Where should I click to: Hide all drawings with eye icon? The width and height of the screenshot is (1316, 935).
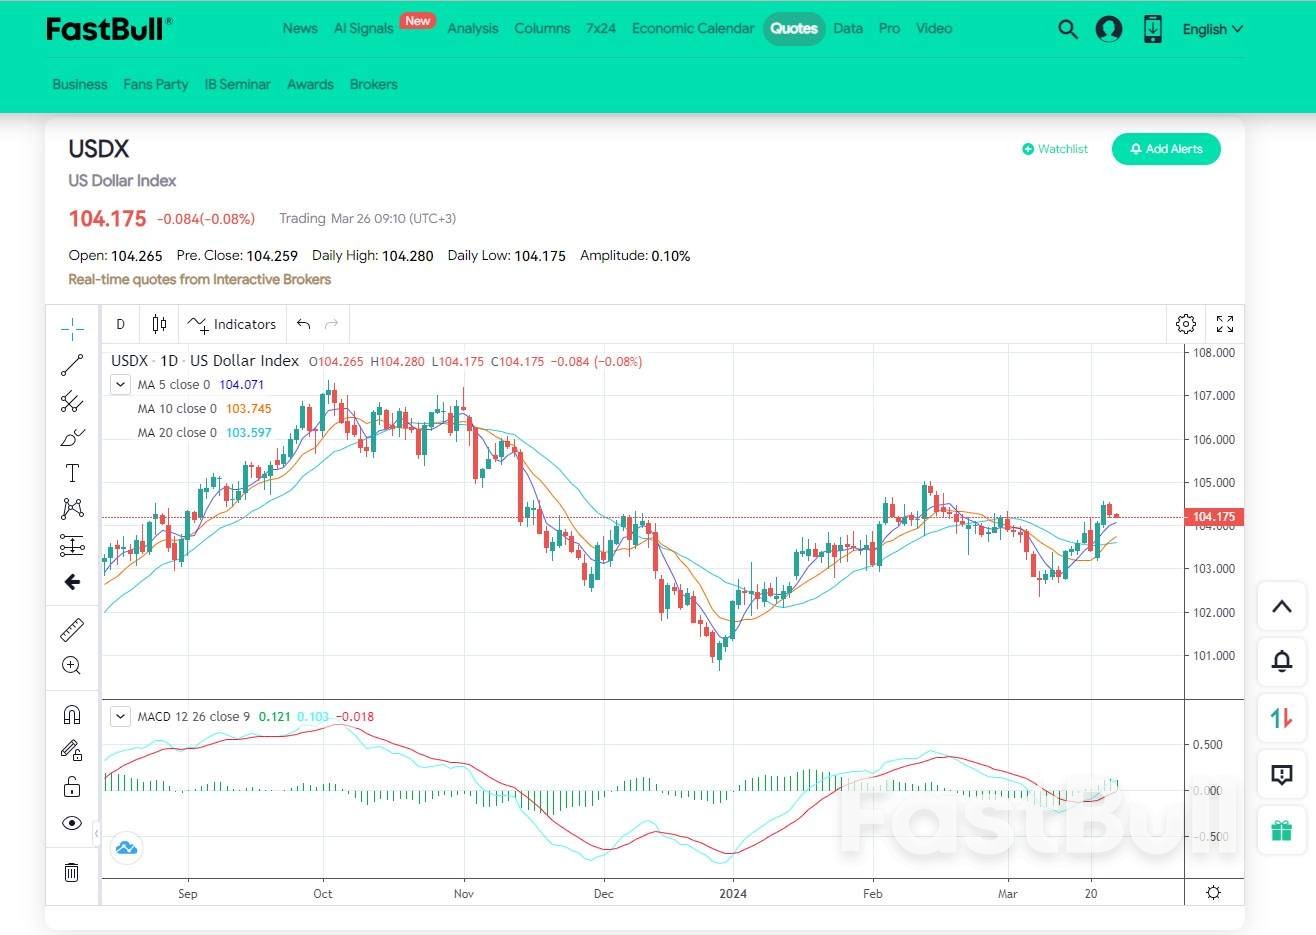pos(72,823)
